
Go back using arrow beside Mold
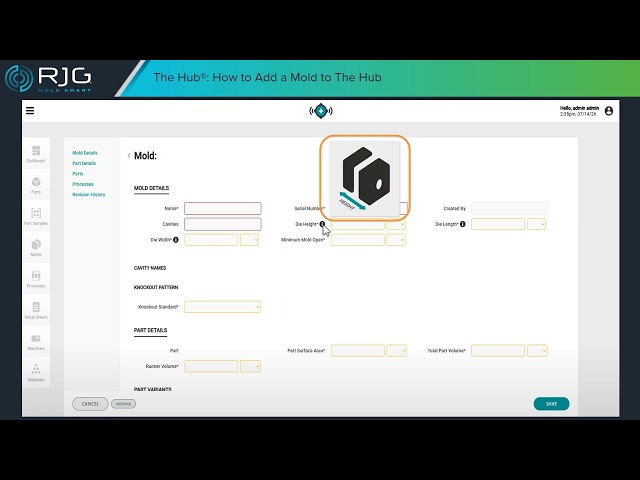(129, 156)
